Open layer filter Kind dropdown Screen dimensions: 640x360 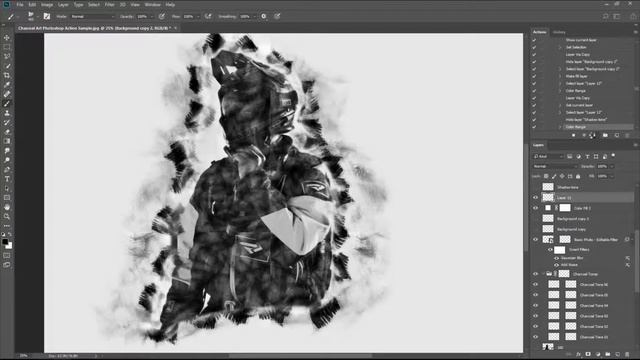click(548, 156)
